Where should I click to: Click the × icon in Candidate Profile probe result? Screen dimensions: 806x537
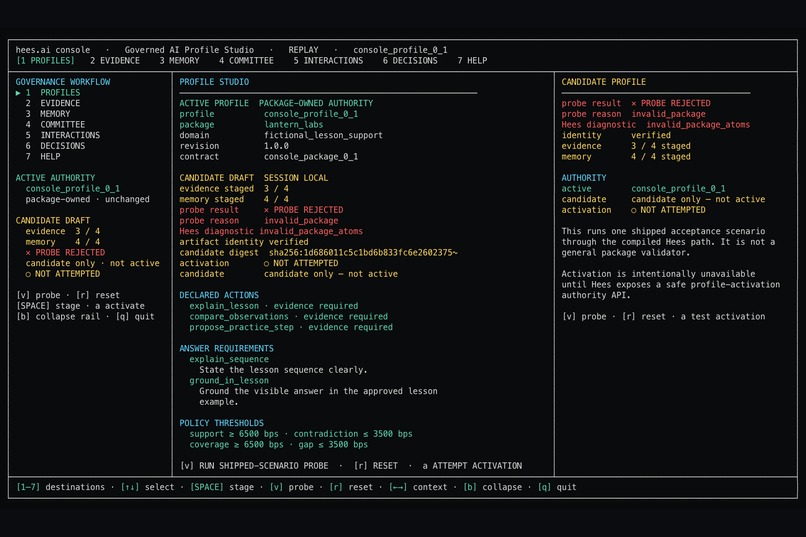634,103
